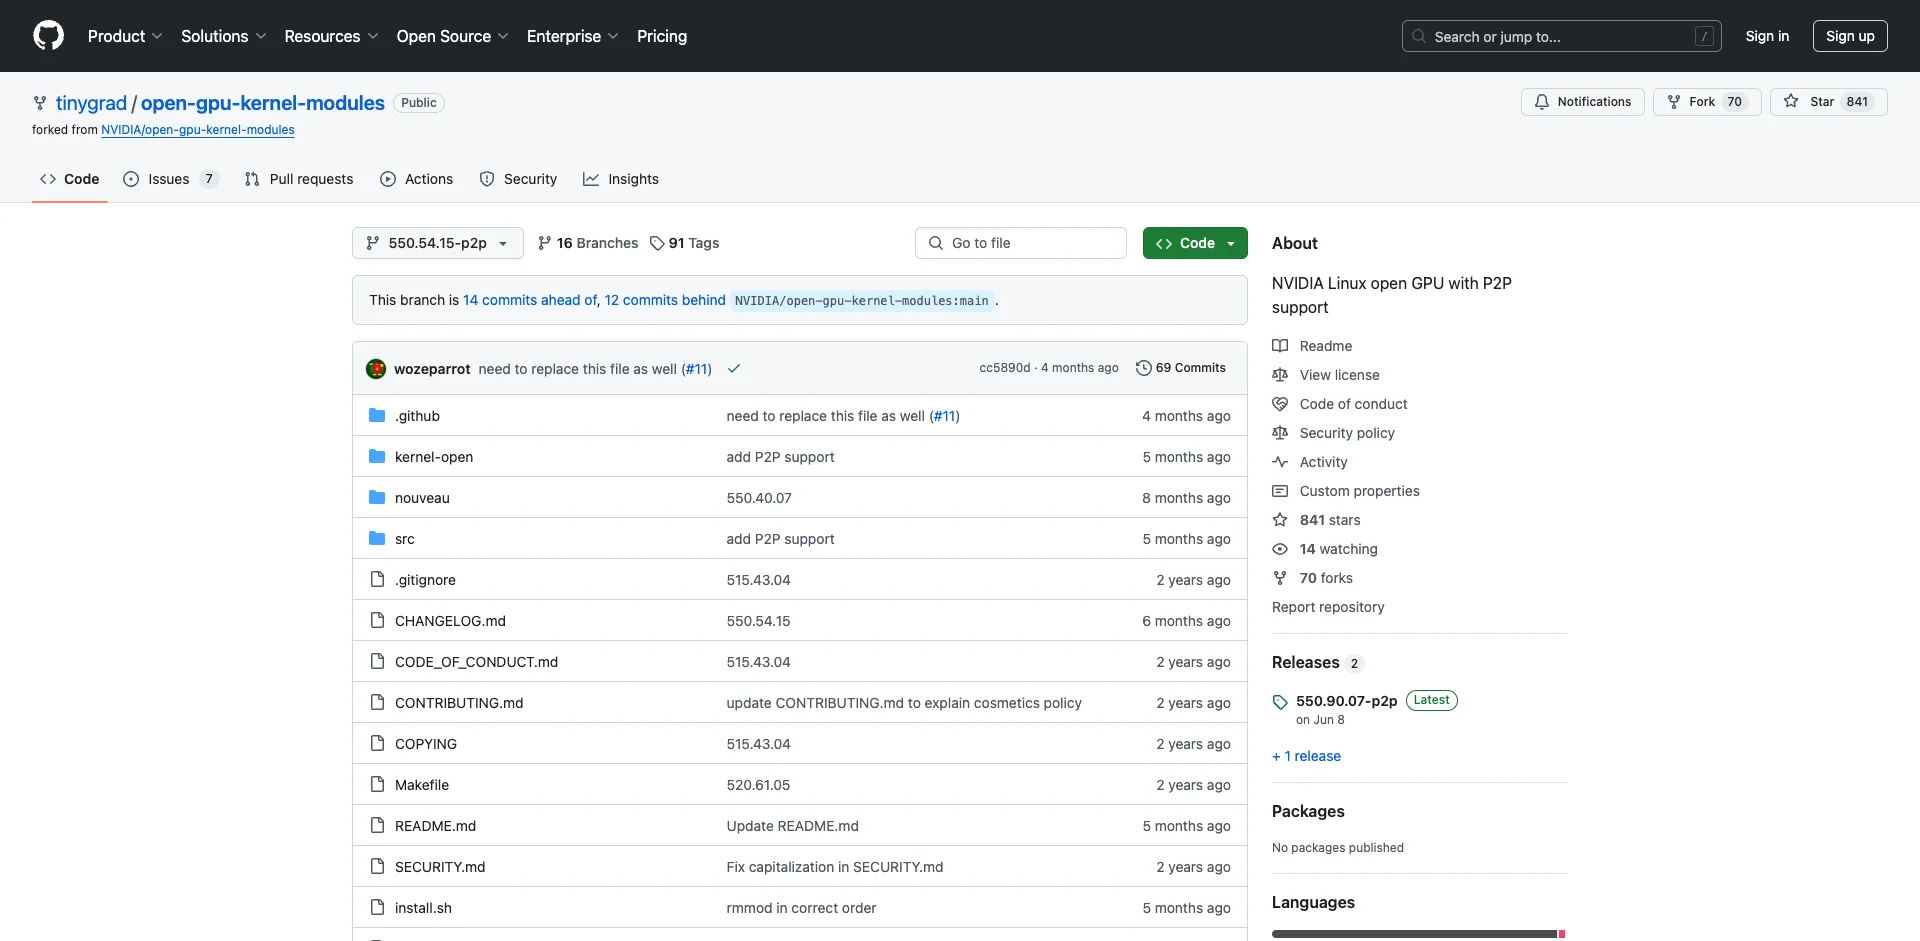Open the COPYING file
The height and width of the screenshot is (941, 1920).
[426, 744]
